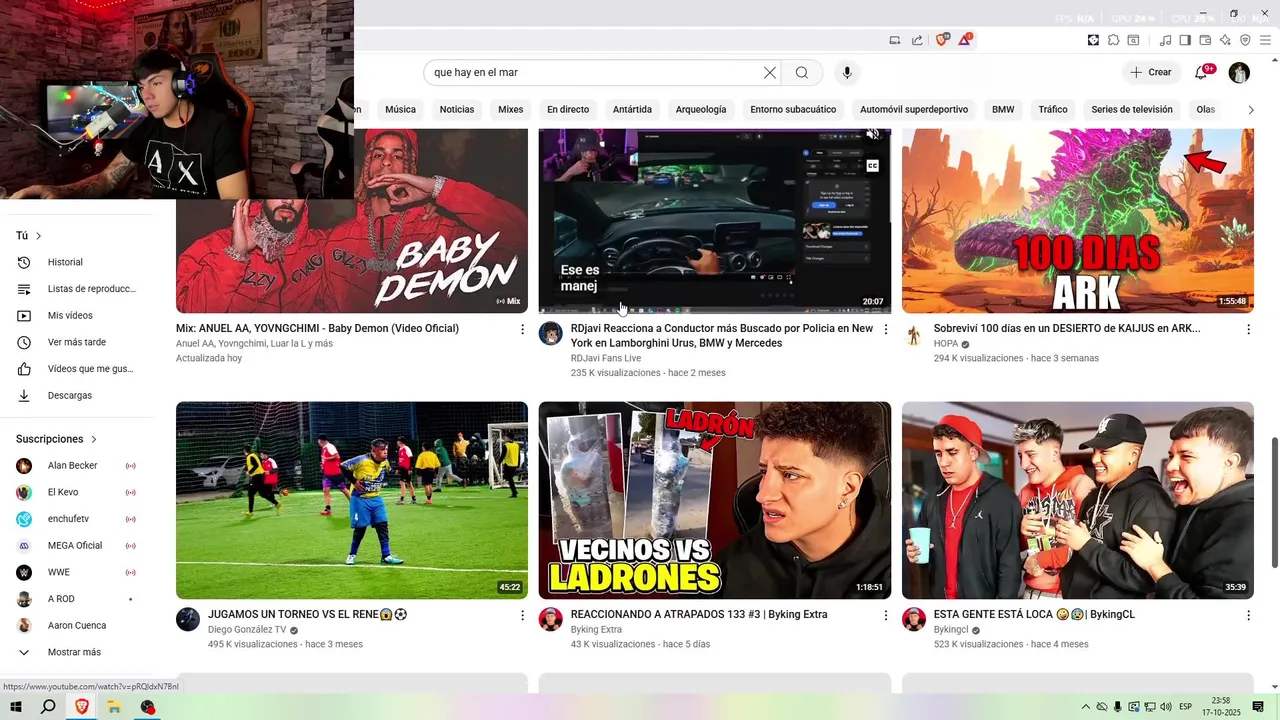Open Leo AI sparkle icon

1225,40
